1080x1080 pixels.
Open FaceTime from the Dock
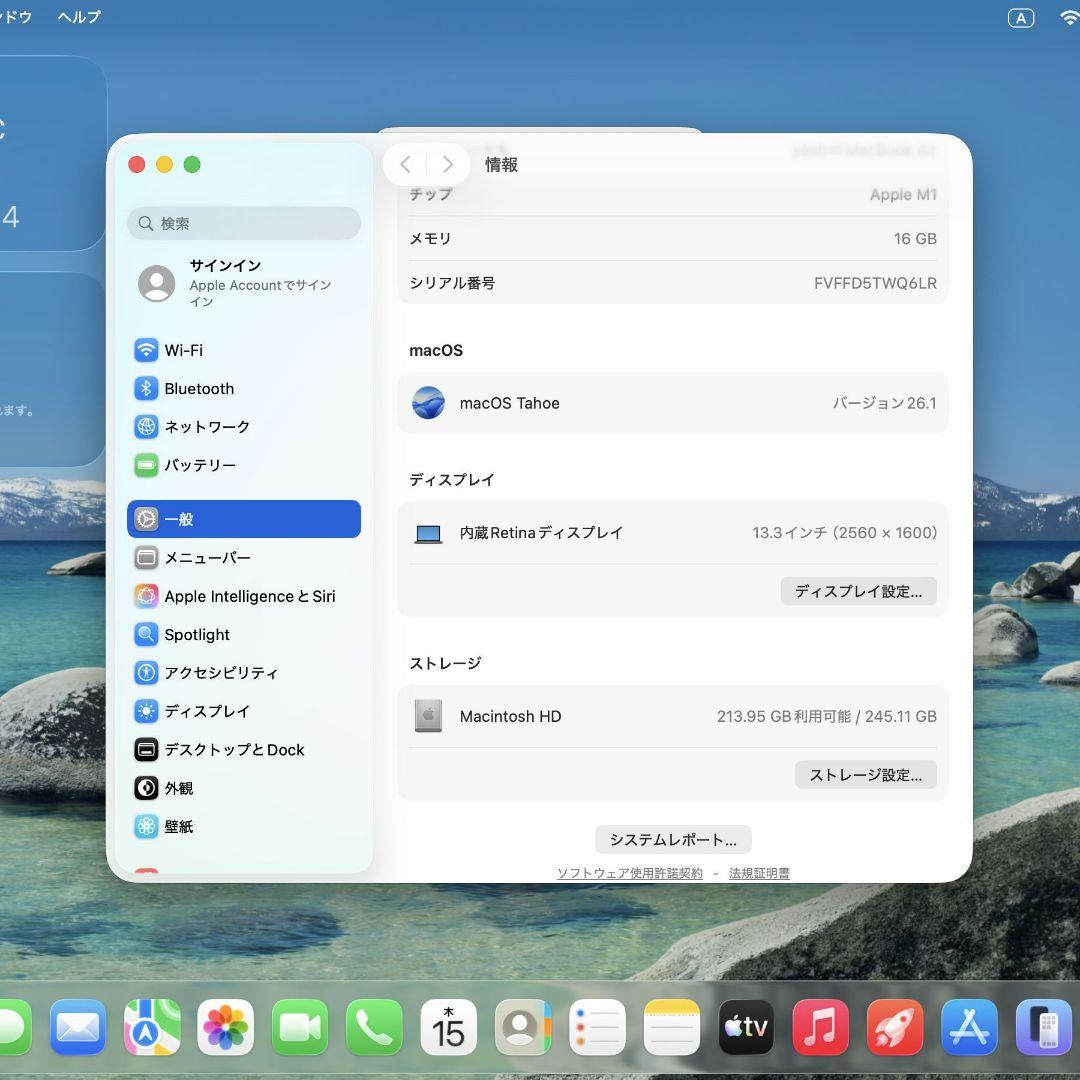tap(300, 1026)
